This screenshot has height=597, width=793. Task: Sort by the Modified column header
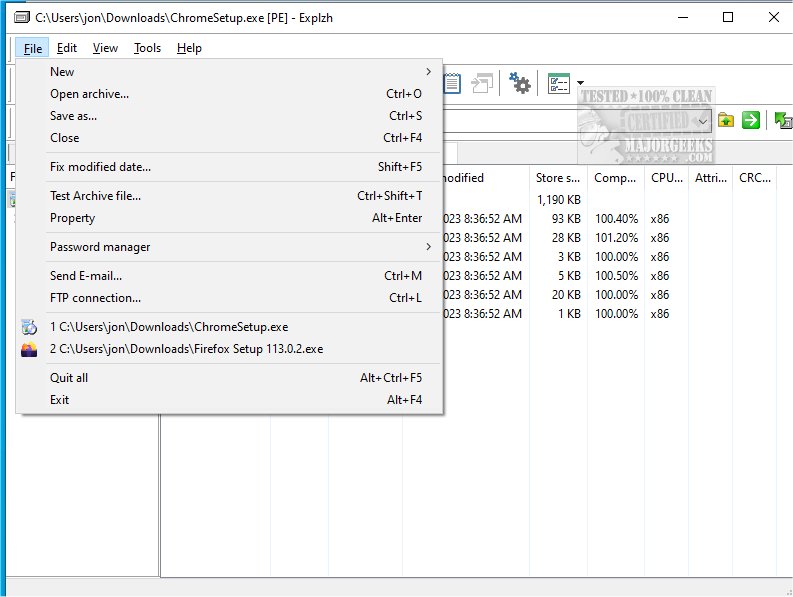[486, 178]
